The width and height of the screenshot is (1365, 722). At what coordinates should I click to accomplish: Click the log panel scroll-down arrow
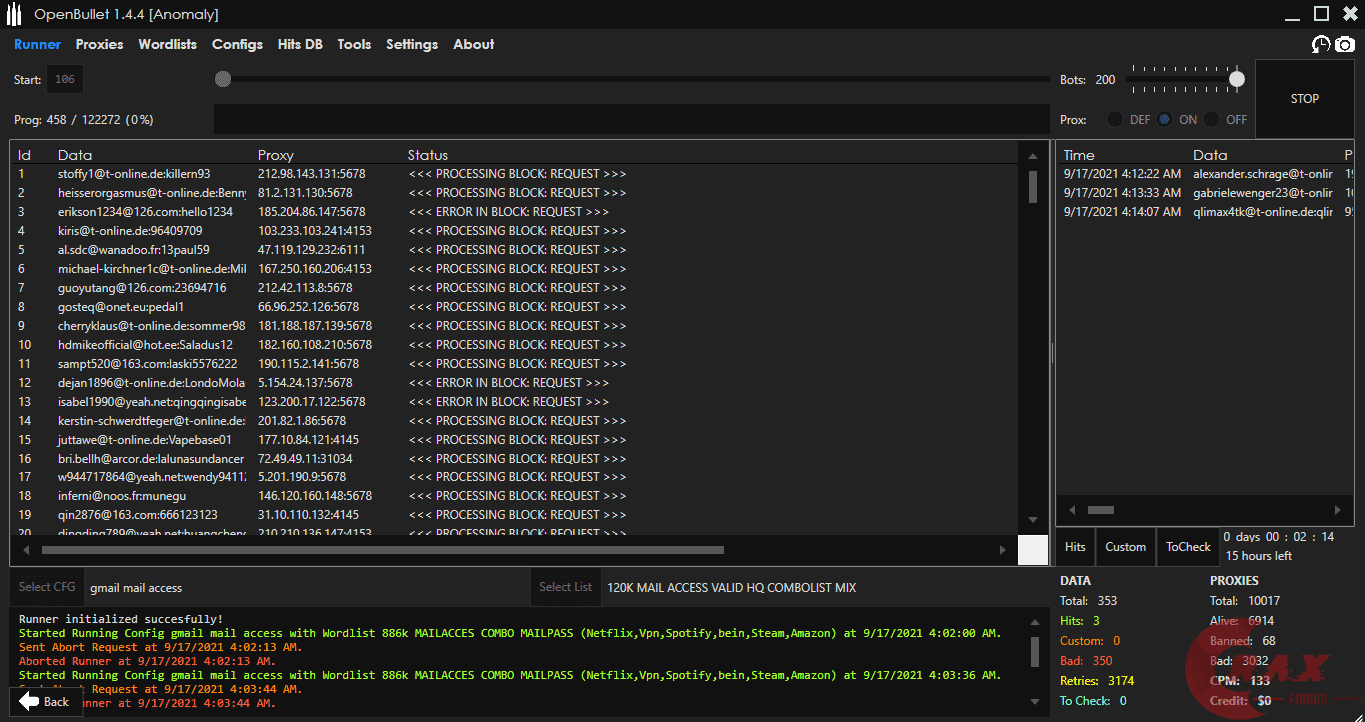pos(1033,702)
